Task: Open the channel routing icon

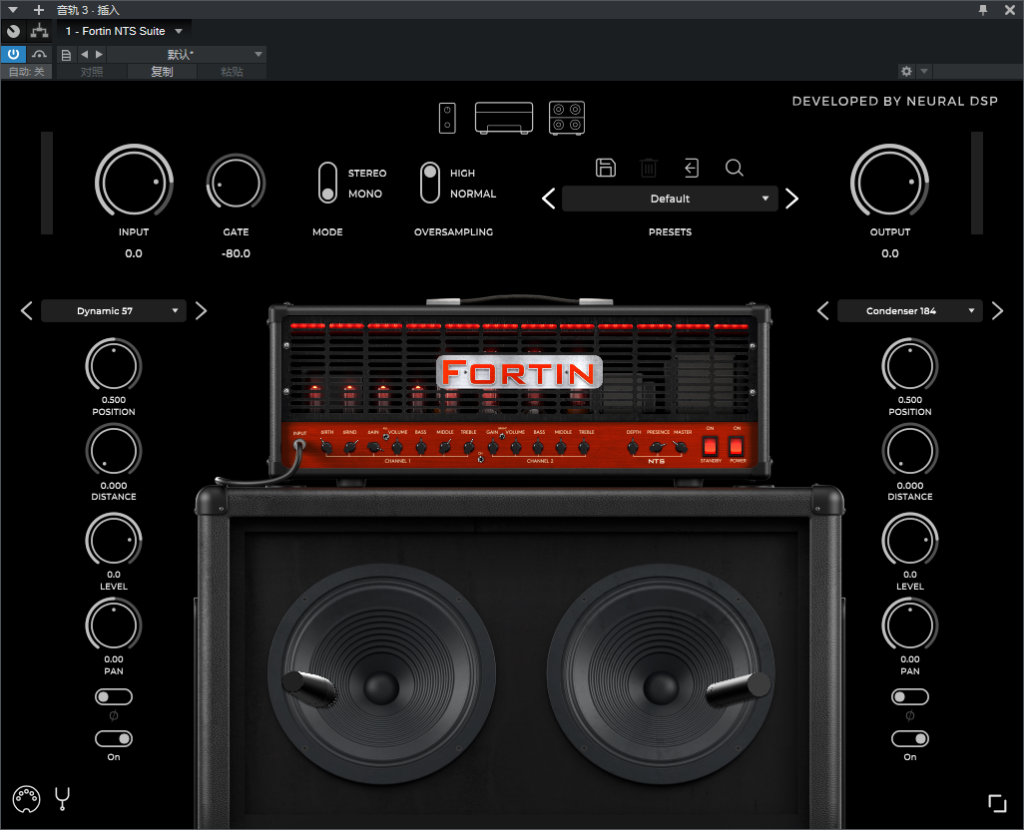Action: [39, 31]
